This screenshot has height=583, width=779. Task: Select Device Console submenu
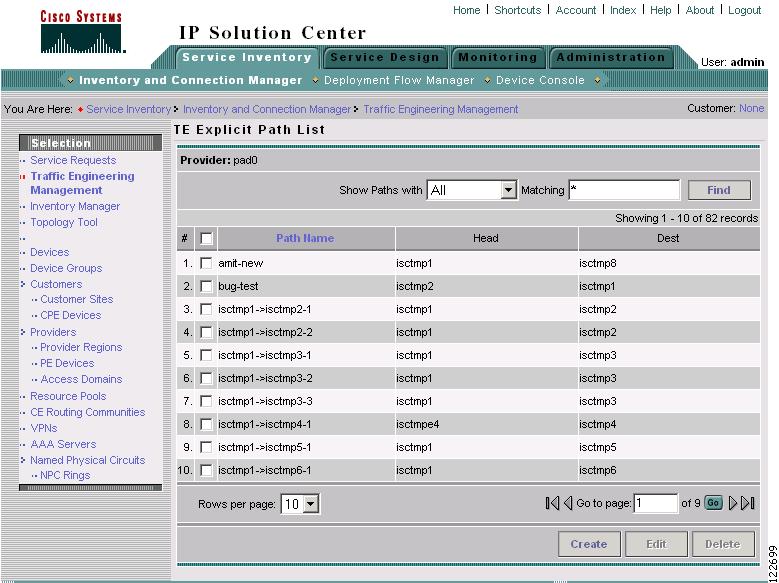coord(540,80)
